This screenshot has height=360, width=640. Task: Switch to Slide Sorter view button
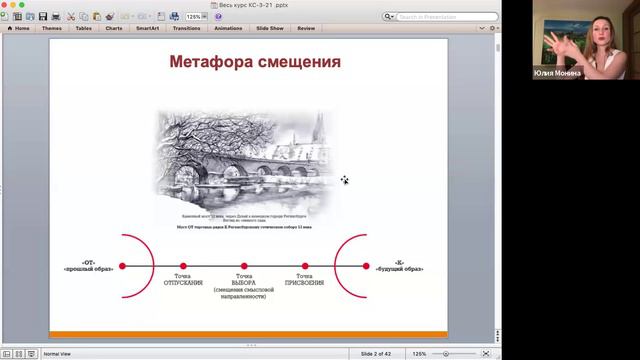[19, 354]
